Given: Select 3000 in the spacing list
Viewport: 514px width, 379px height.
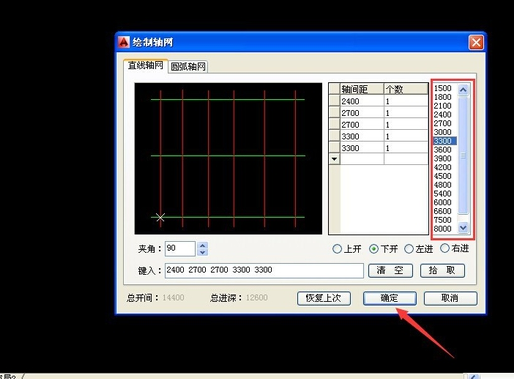Looking at the screenshot, I should 442,132.
